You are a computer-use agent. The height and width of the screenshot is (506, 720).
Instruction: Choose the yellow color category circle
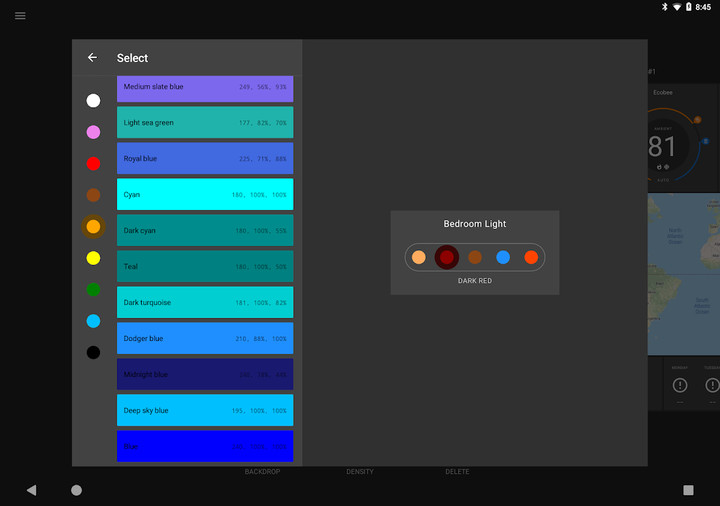[93, 258]
